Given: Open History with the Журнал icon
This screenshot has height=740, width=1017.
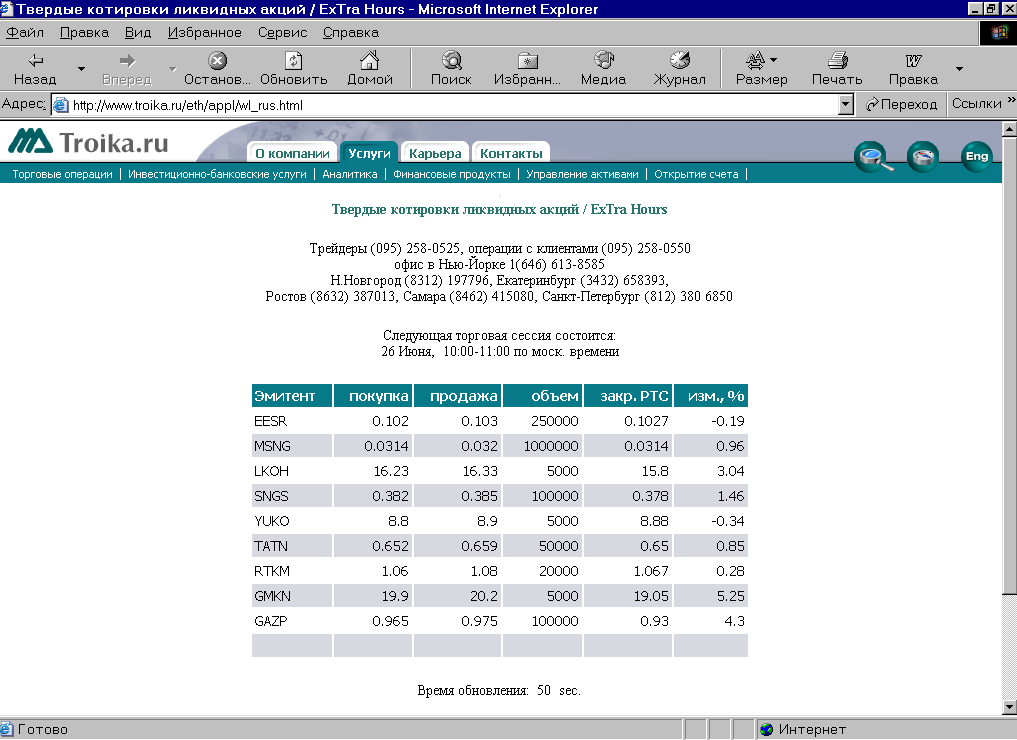Looking at the screenshot, I should tap(680, 60).
